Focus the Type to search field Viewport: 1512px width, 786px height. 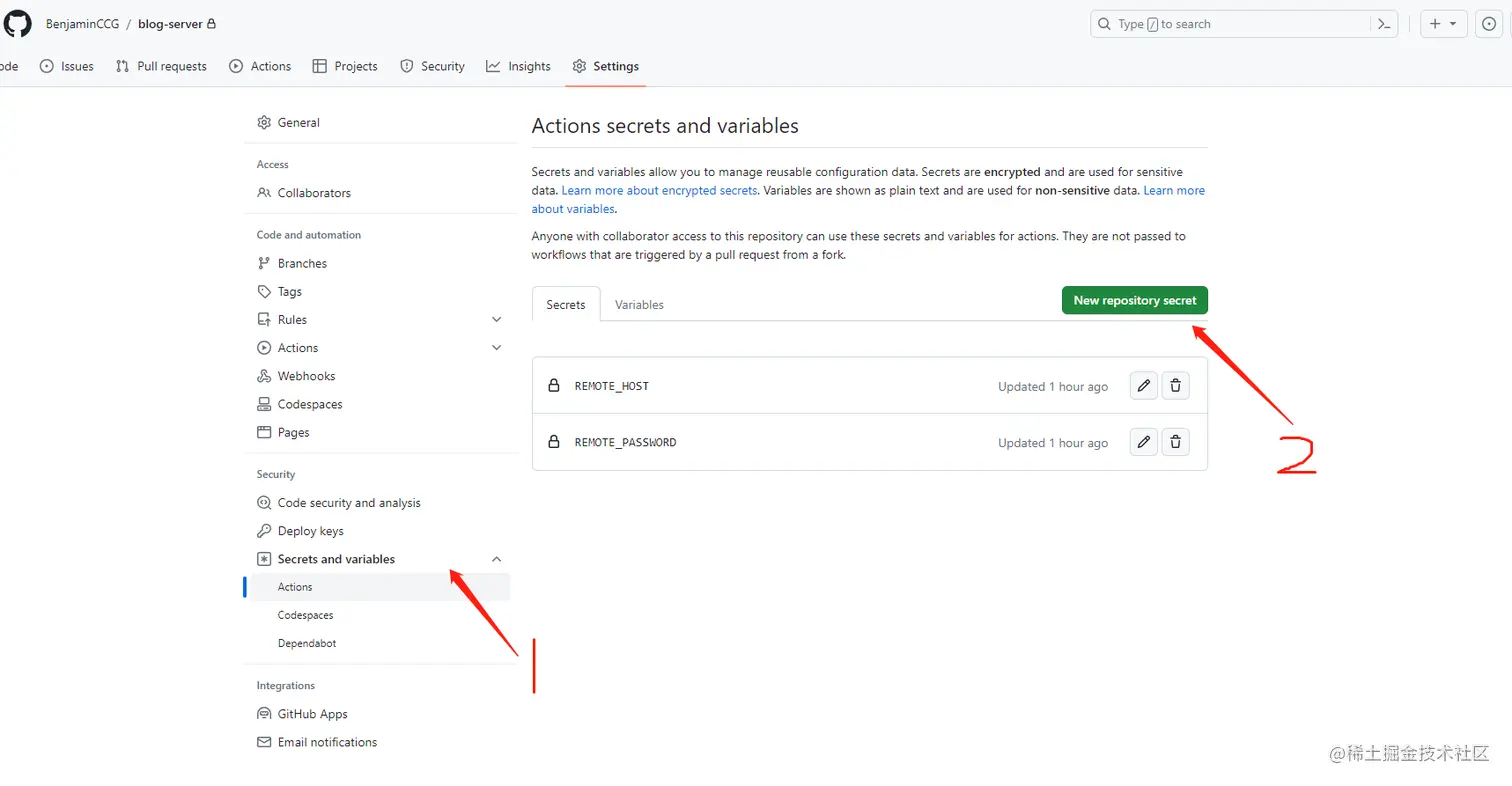click(1230, 24)
